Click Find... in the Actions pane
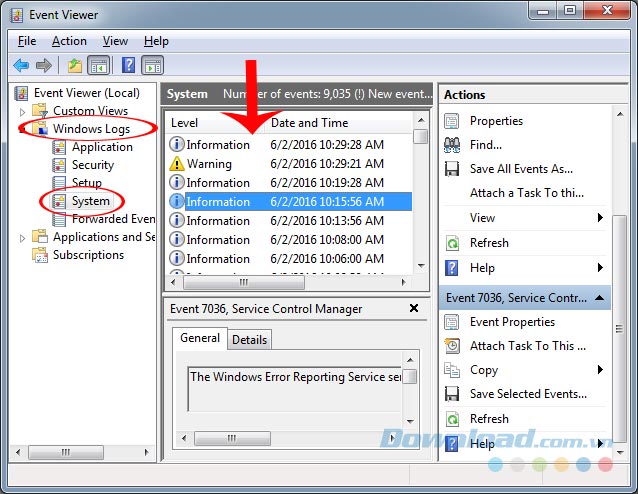The height and width of the screenshot is (494, 638). click(485, 145)
